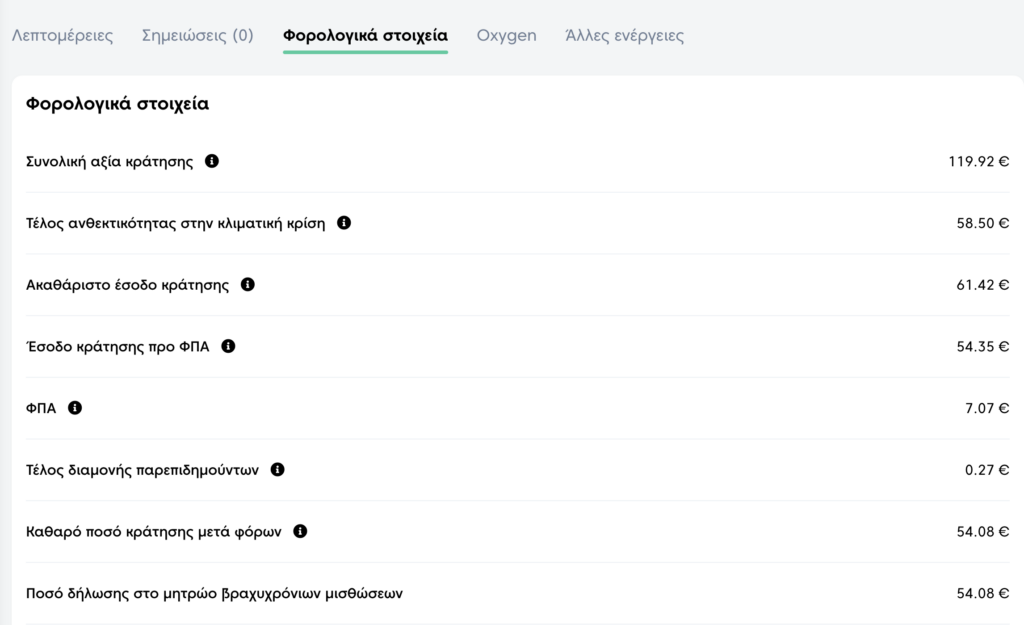Select the ΦΠΑ amount 7.07 €

[987, 408]
